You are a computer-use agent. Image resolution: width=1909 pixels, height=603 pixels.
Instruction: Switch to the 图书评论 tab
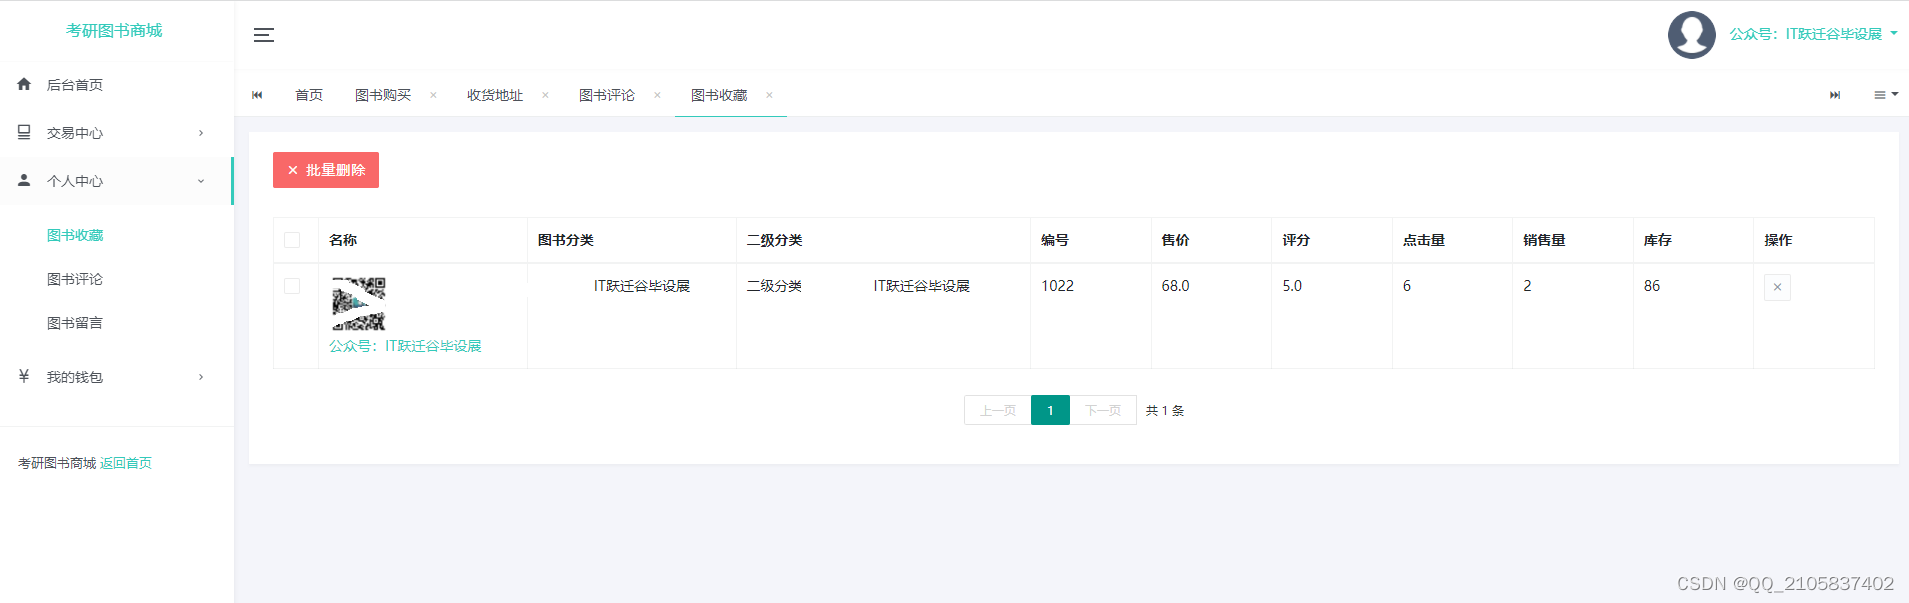pos(607,95)
